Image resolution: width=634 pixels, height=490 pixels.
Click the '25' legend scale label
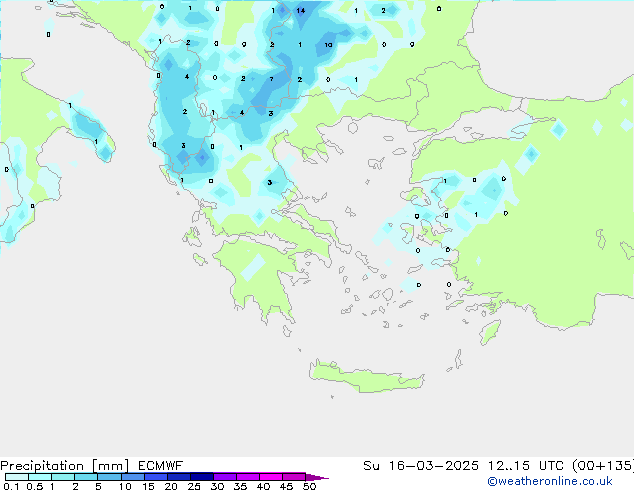[x=194, y=486]
